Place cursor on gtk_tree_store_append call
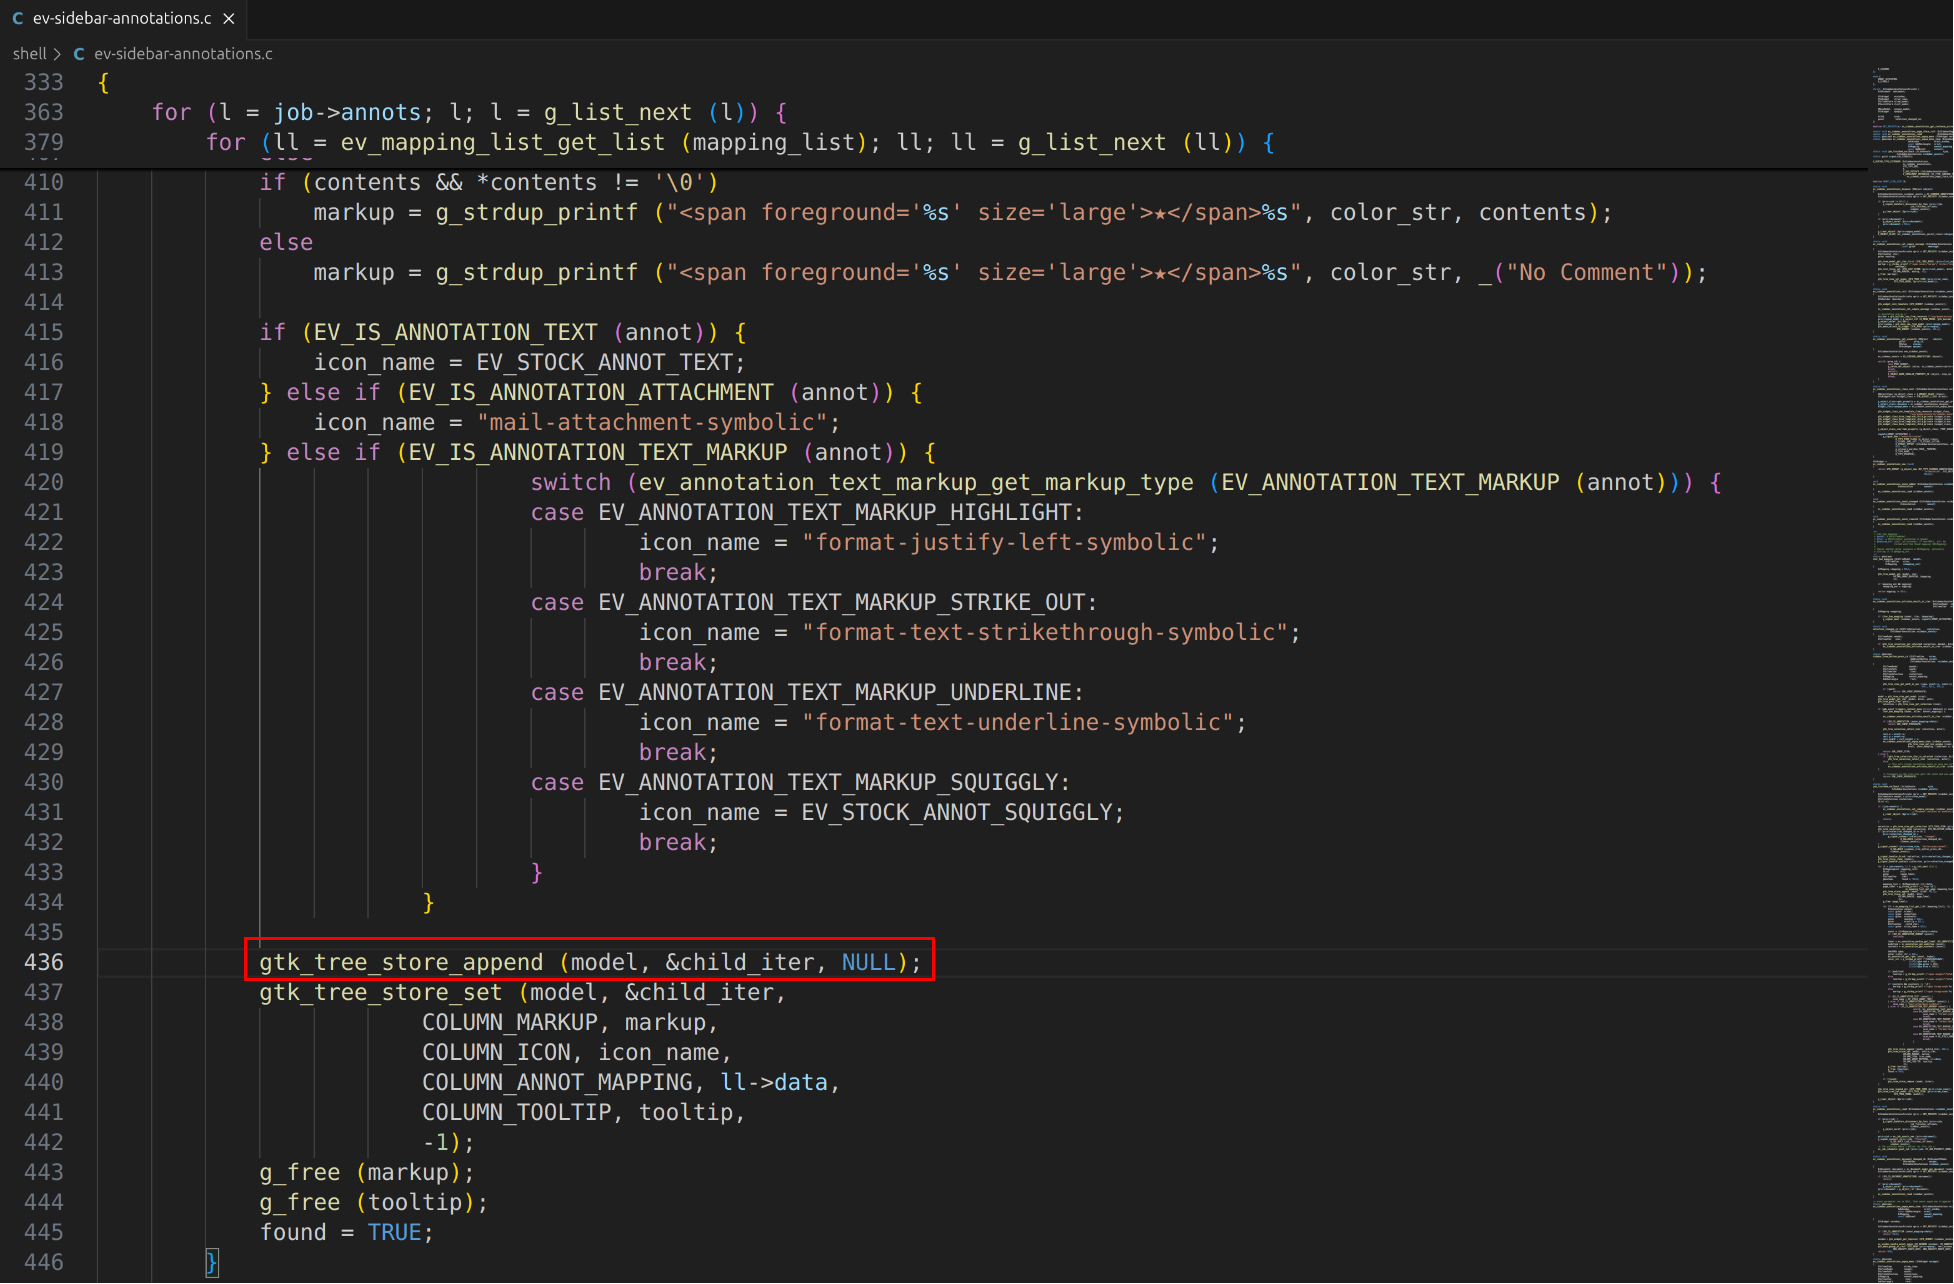1954x1284 pixels. point(400,962)
